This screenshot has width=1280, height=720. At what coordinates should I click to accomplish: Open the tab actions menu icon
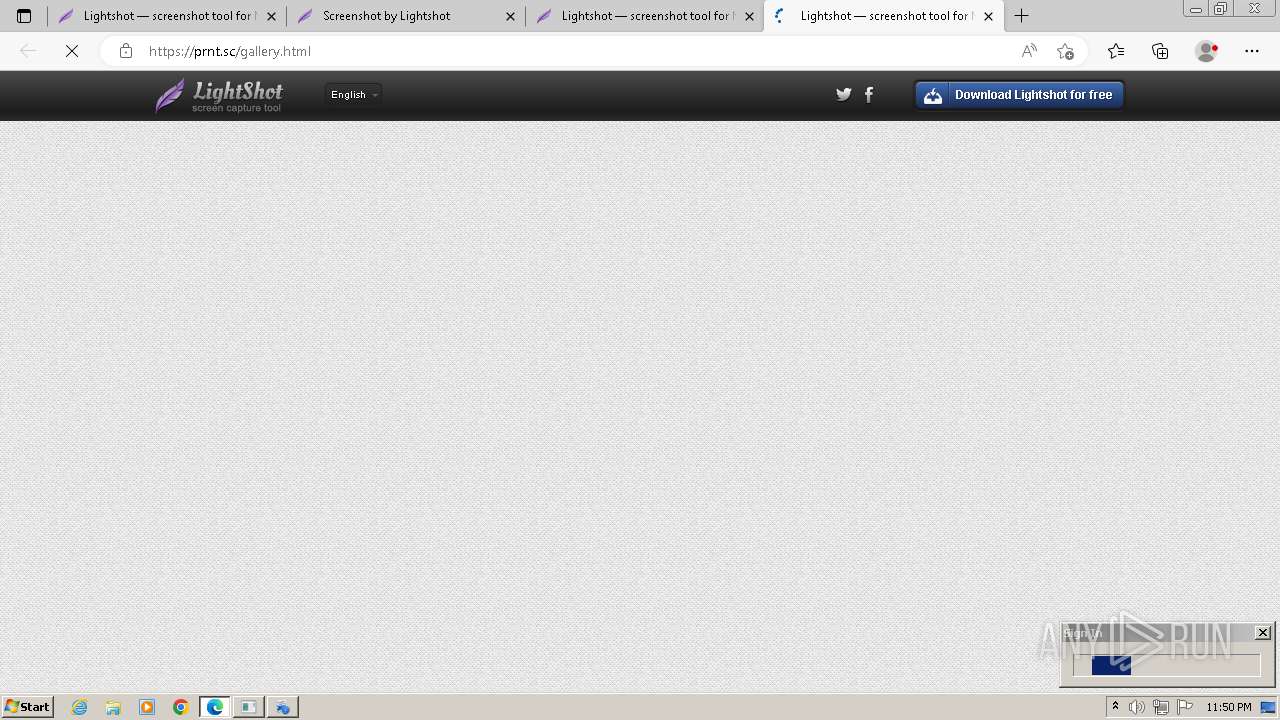tap(24, 16)
